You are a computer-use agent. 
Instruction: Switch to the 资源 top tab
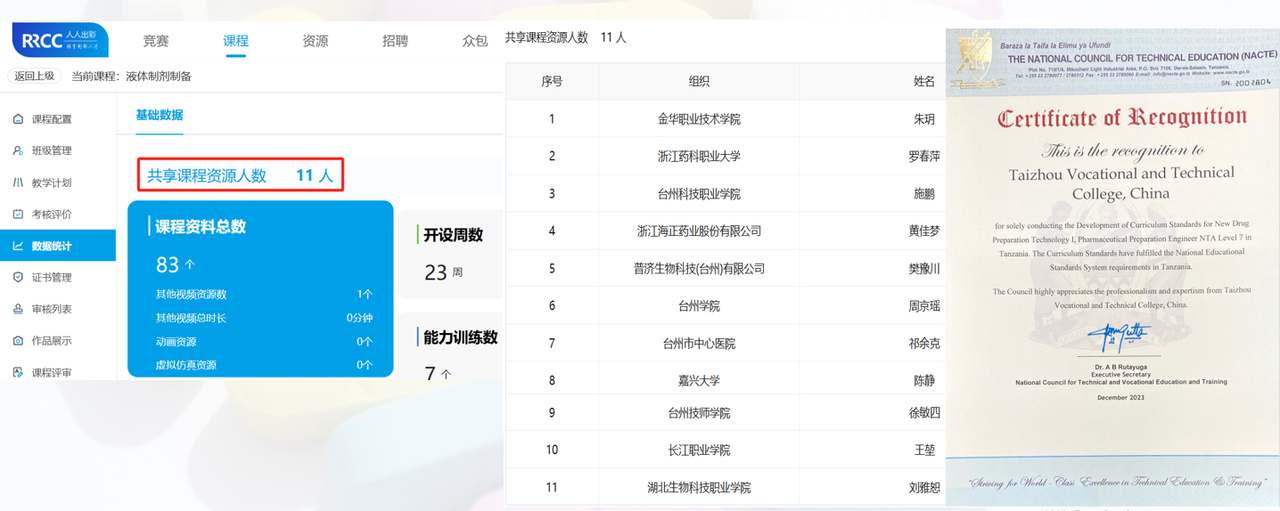pos(315,41)
